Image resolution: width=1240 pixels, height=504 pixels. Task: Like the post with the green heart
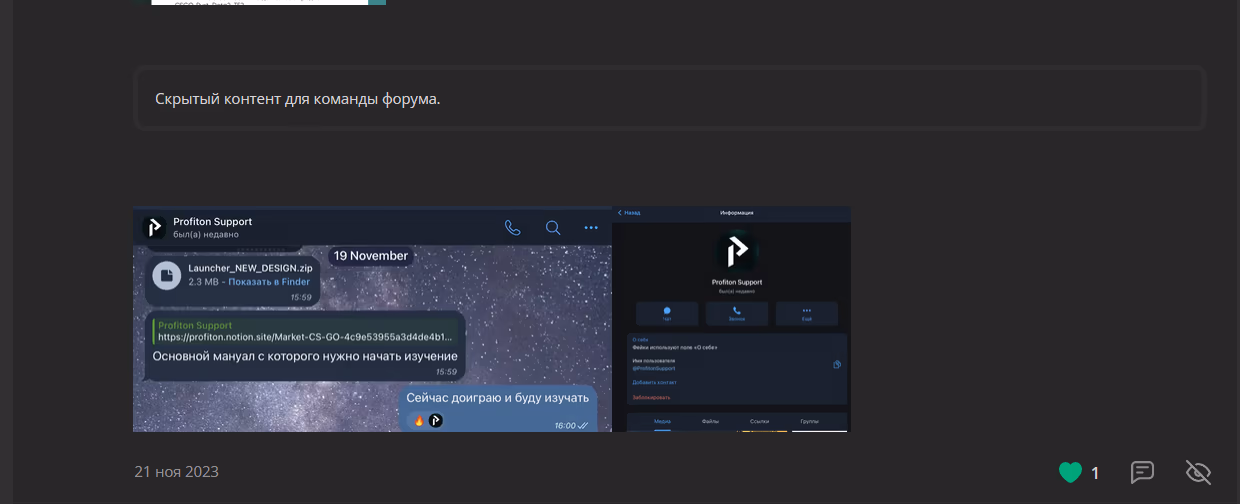[1070, 472]
